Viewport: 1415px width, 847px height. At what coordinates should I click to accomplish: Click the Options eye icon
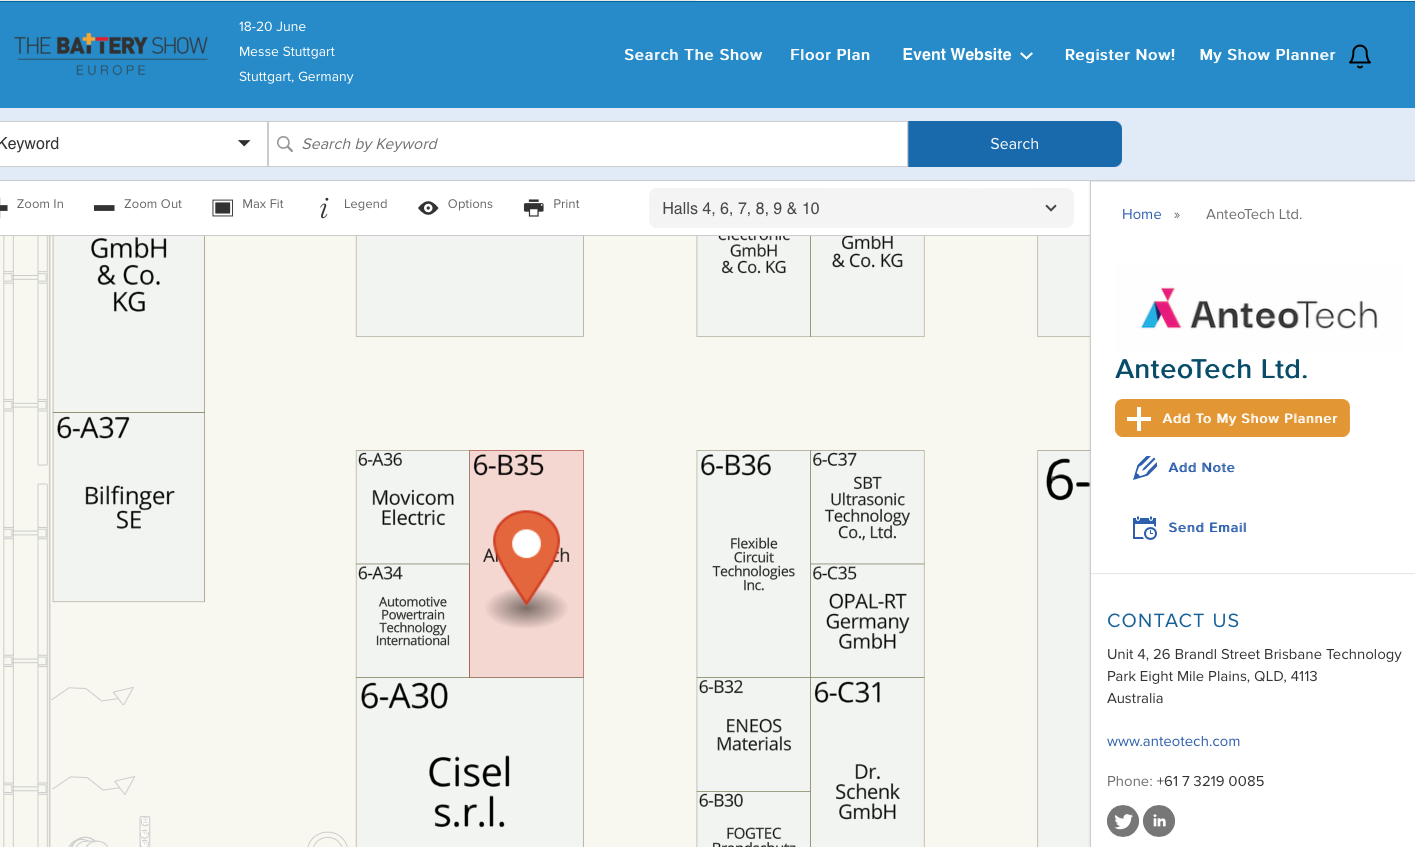pyautogui.click(x=428, y=207)
